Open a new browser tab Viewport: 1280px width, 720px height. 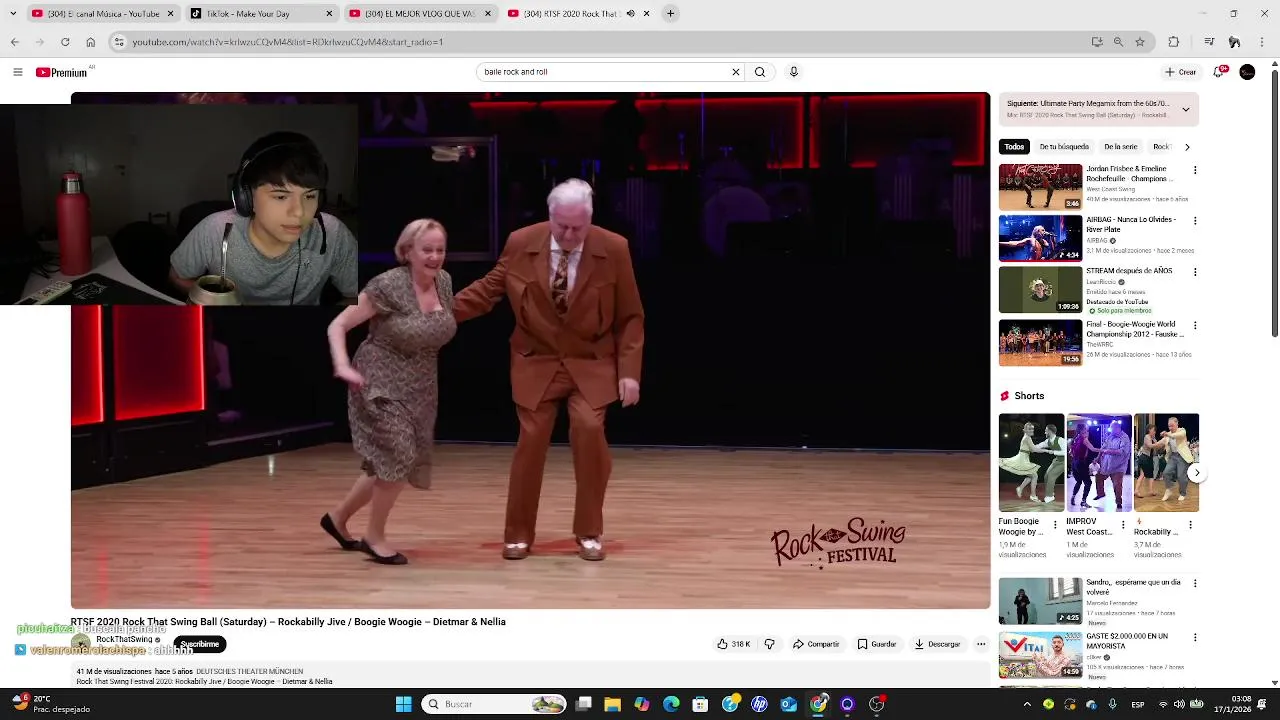(x=671, y=14)
